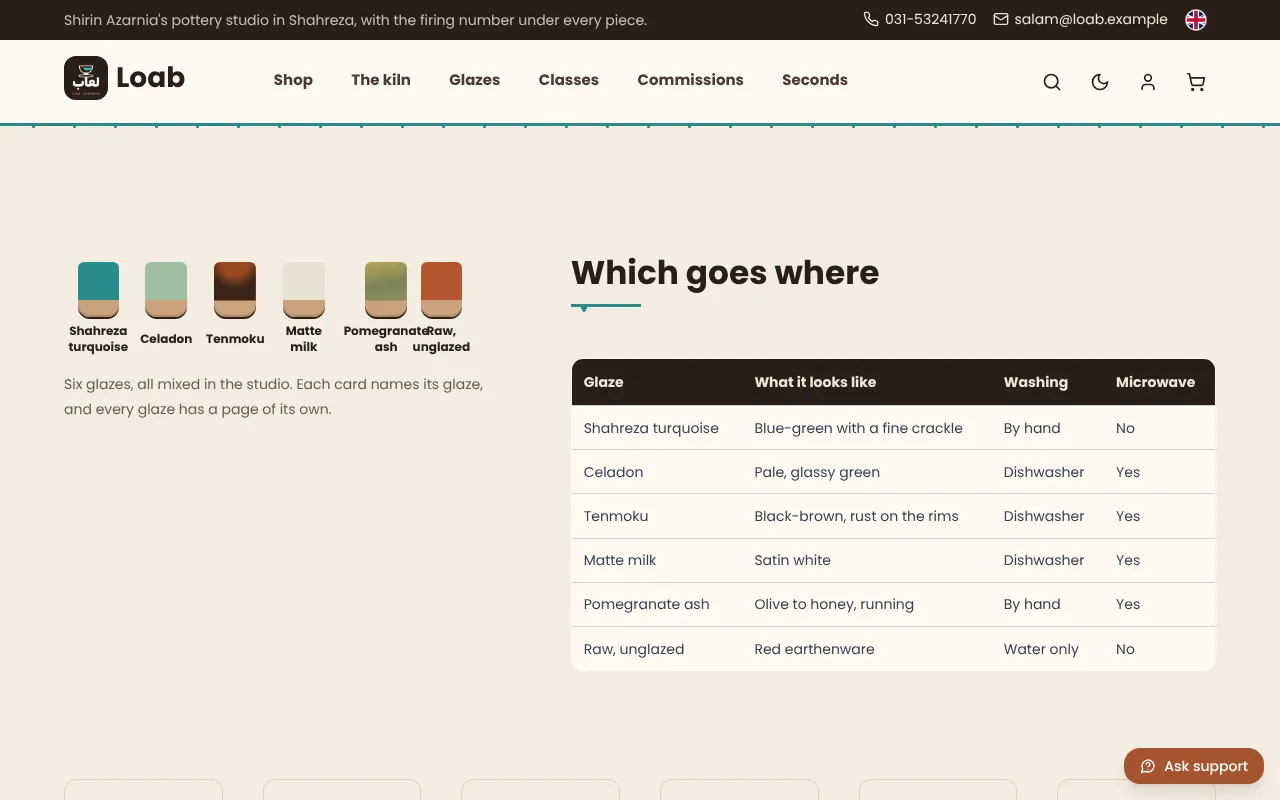This screenshot has width=1280, height=800.
Task: Open the search magnifier icon
Action: tap(1052, 82)
